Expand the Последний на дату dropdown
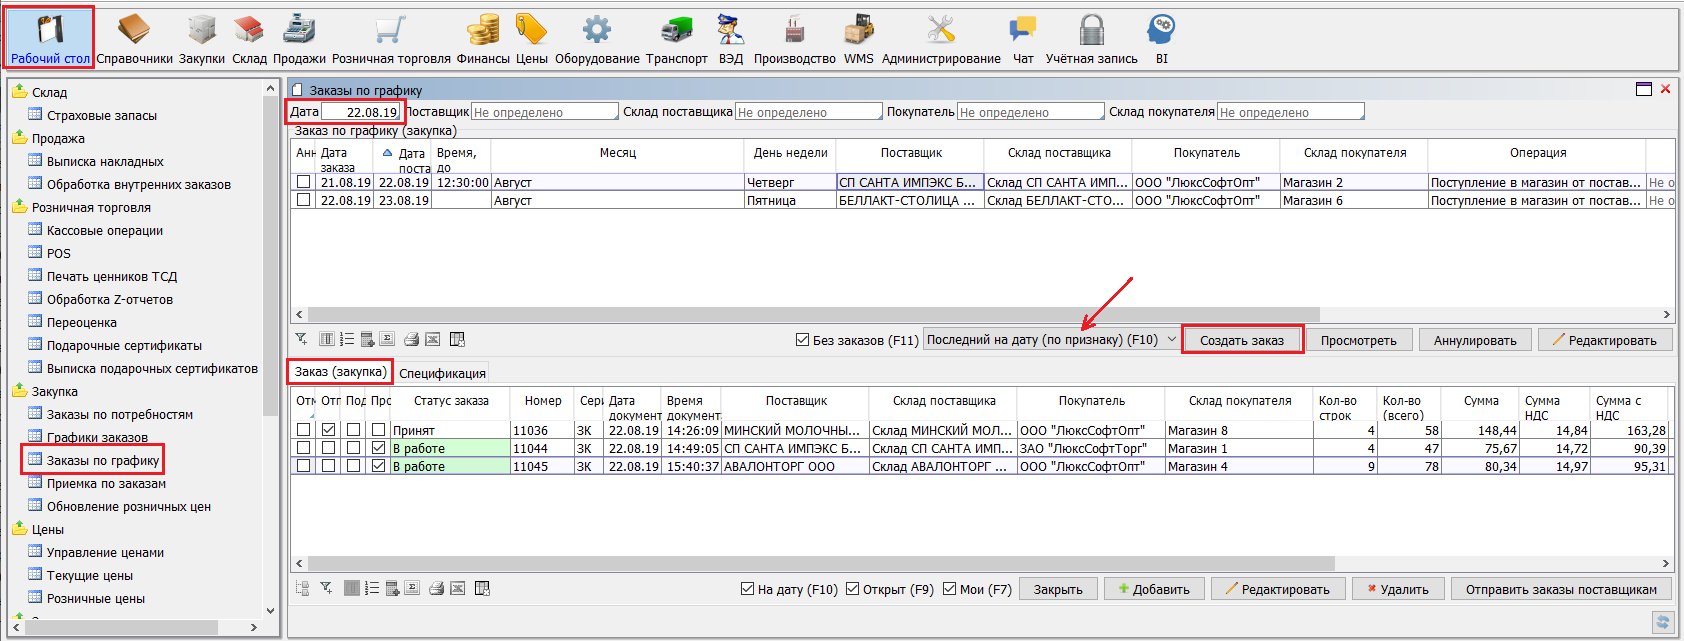This screenshot has width=1684, height=641. [x=1171, y=340]
